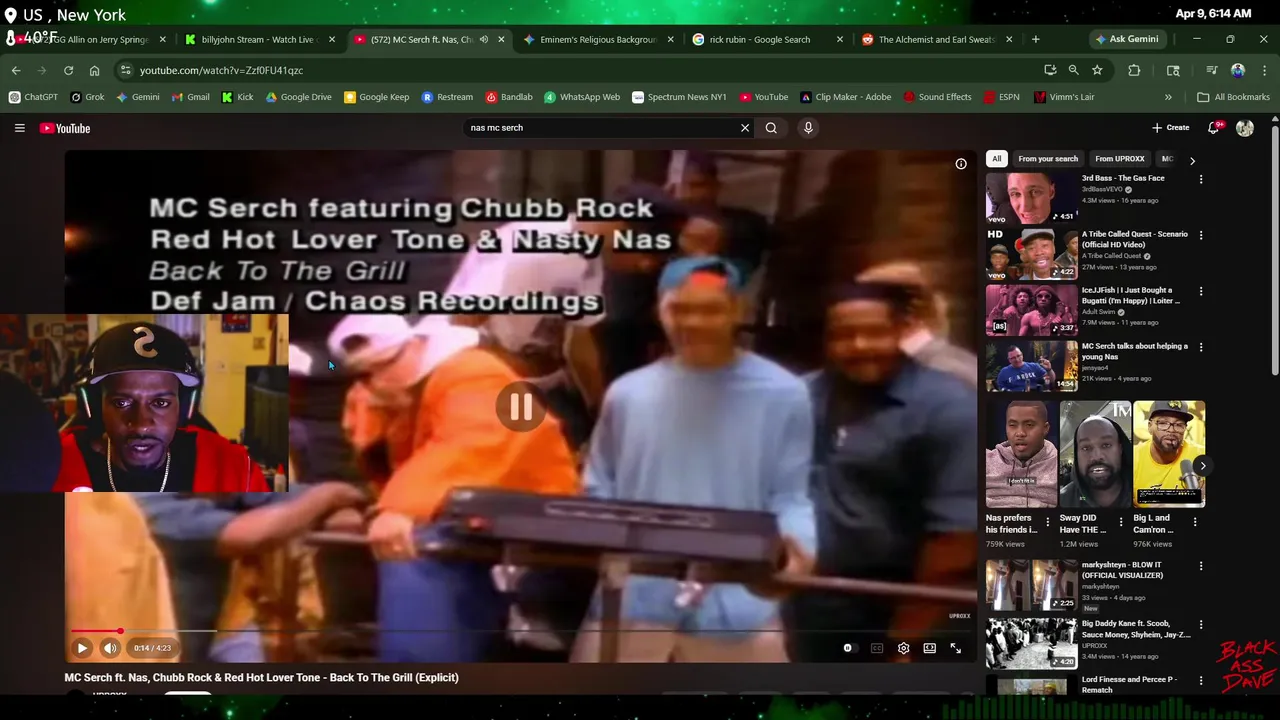
Task: Open a new browser tab
Action: click(1035, 39)
